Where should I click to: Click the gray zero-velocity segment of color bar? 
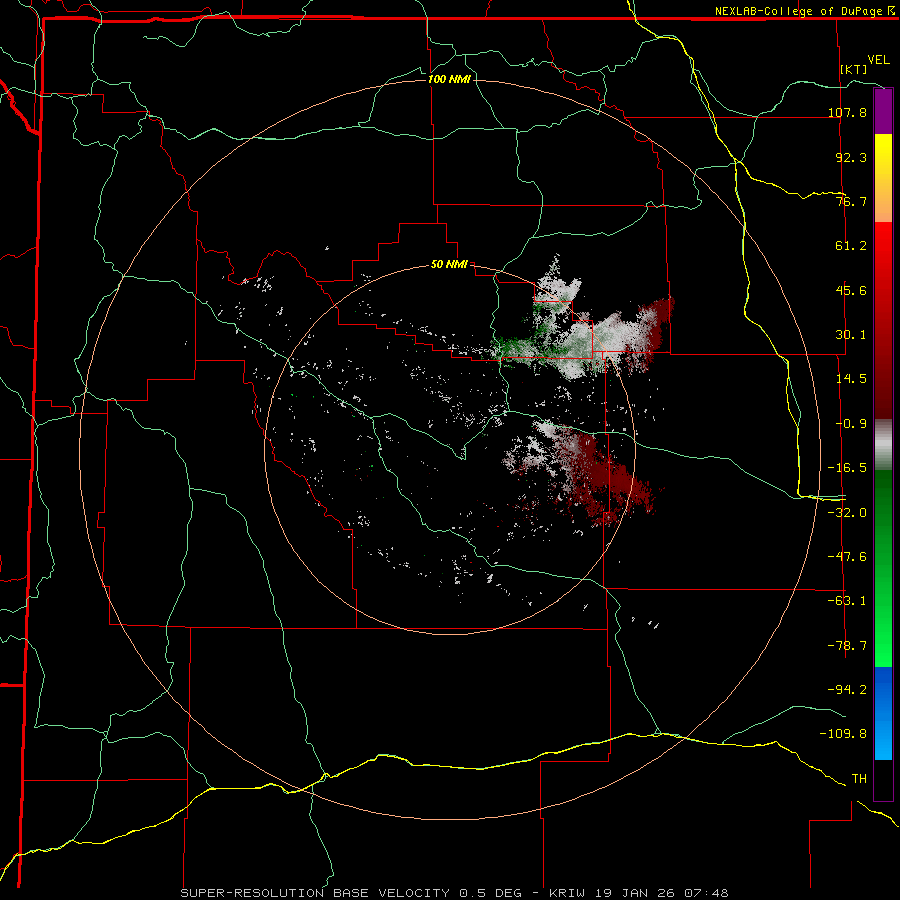[x=883, y=445]
